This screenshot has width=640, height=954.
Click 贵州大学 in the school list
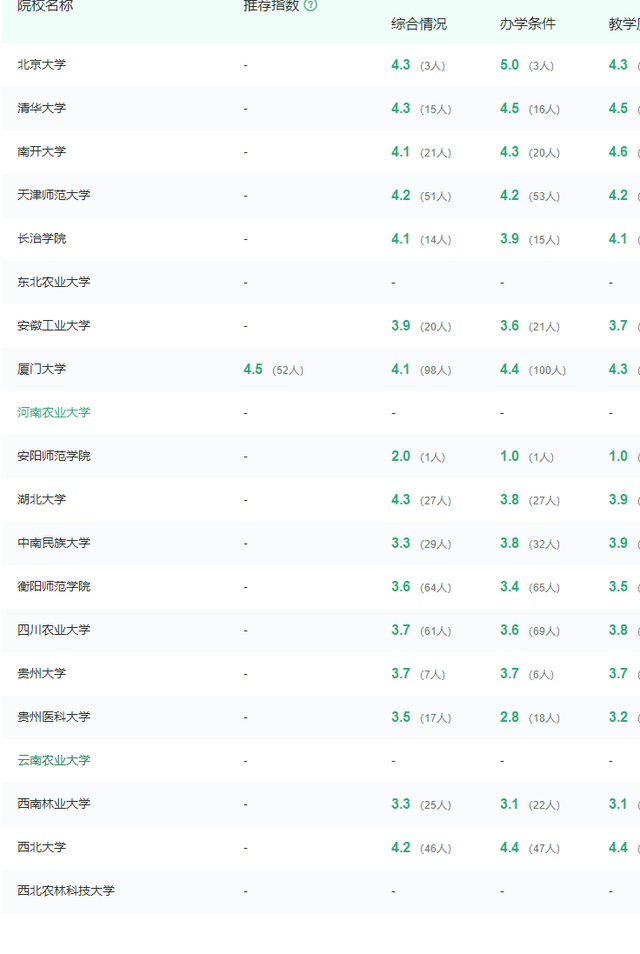(41, 674)
